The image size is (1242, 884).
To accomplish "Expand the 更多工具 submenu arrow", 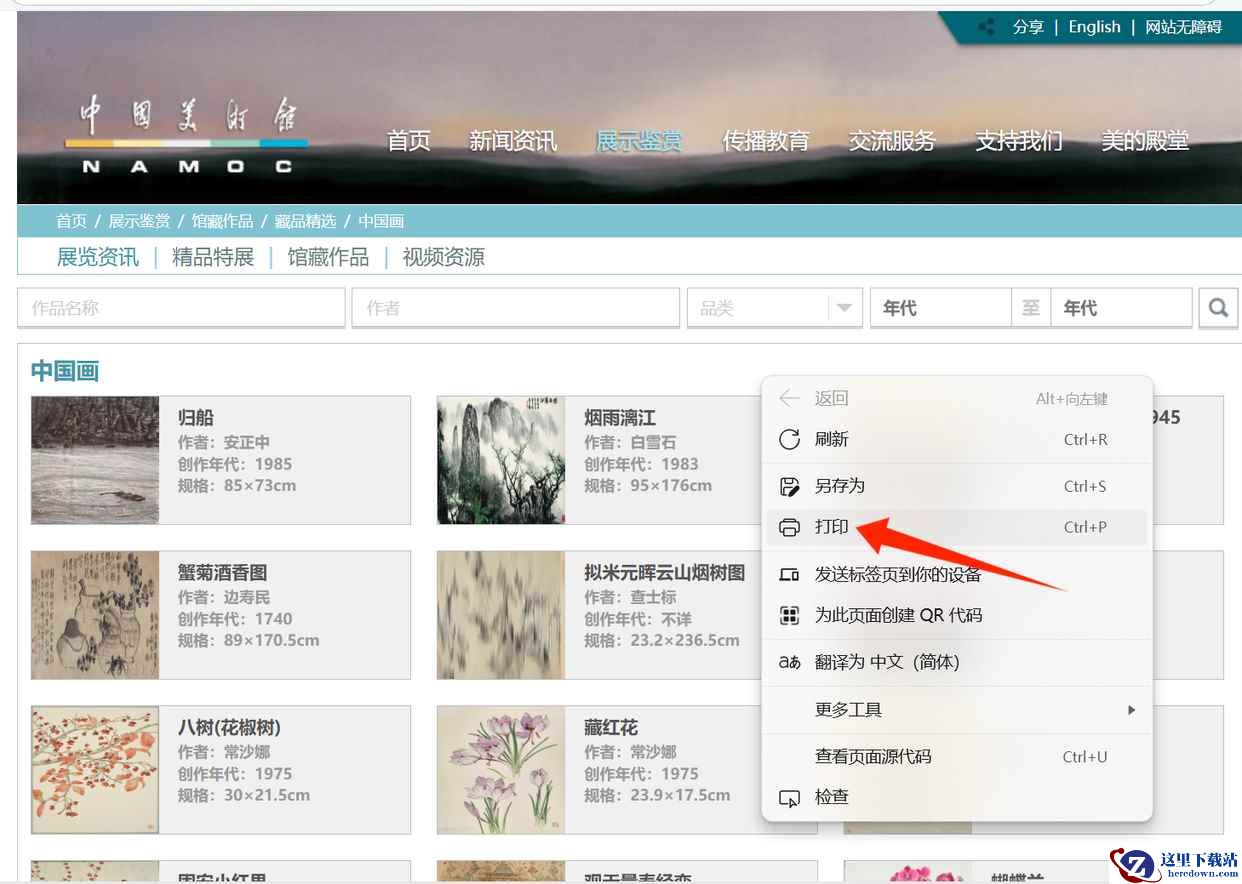I will click(x=1131, y=710).
